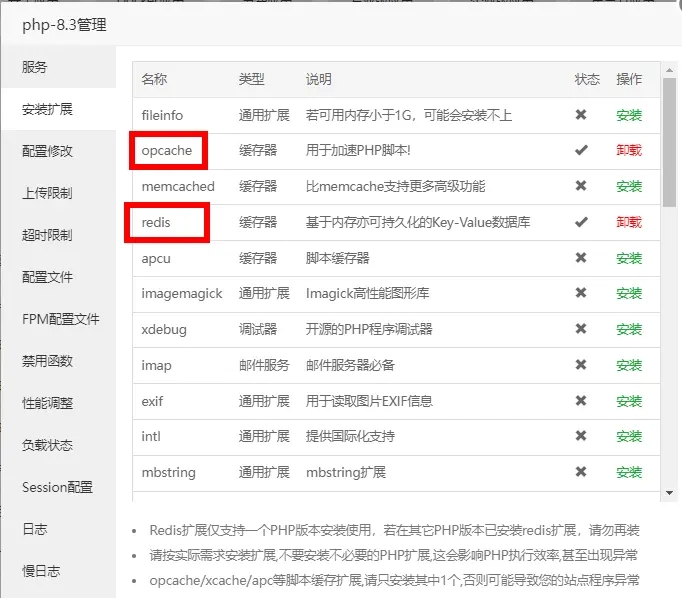Switch to the 超时限制 tab
682x598 pixels.
[59, 235]
